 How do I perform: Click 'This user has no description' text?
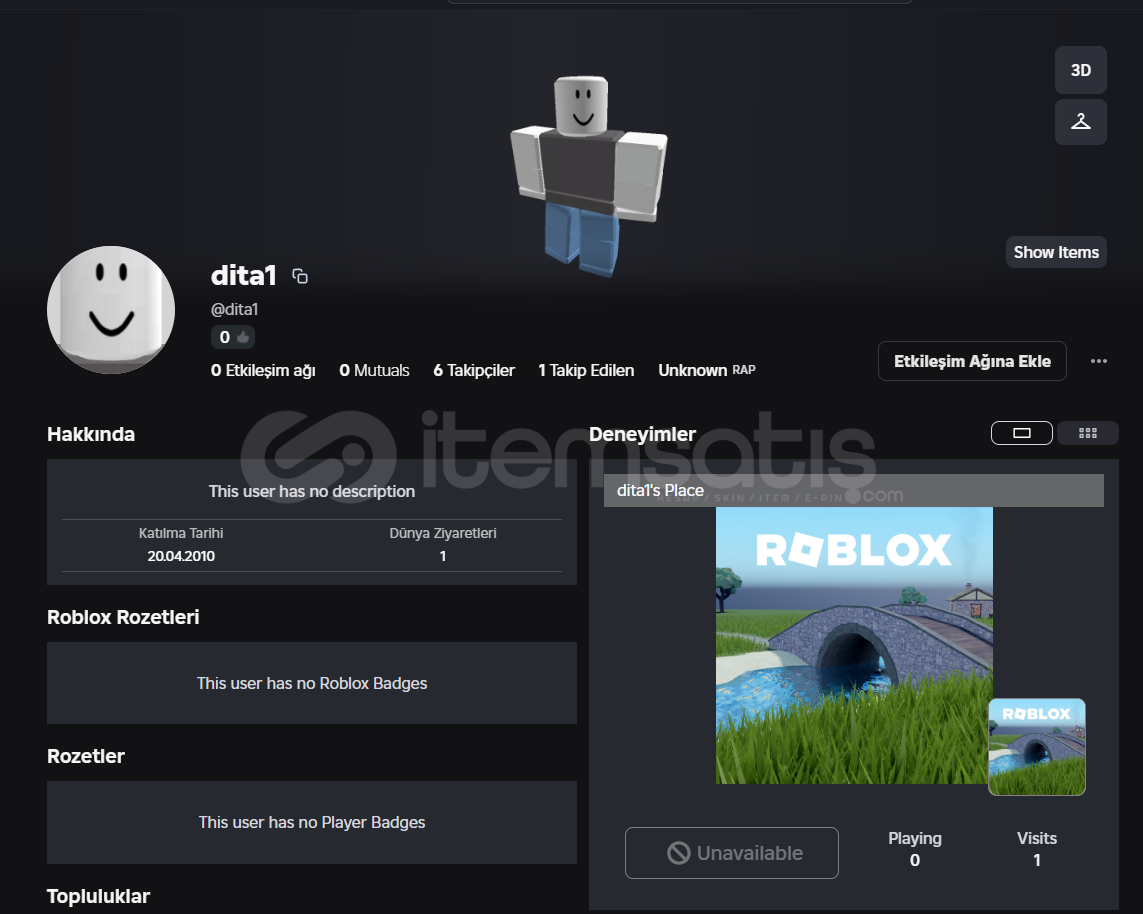pyautogui.click(x=312, y=491)
